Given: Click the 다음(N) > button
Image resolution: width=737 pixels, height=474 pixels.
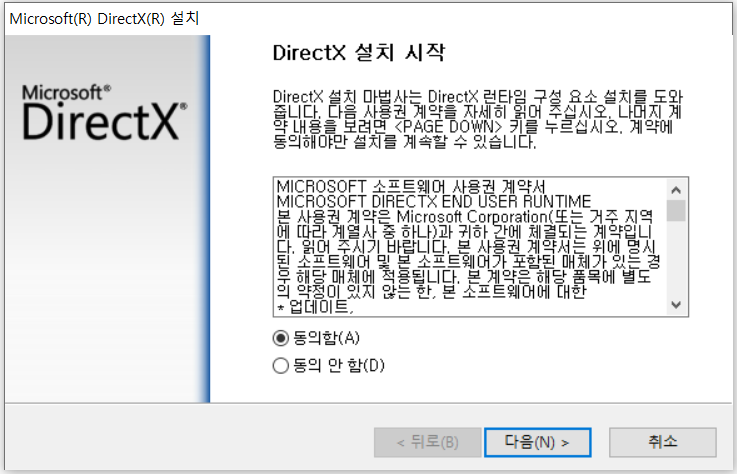Looking at the screenshot, I should 537,442.
